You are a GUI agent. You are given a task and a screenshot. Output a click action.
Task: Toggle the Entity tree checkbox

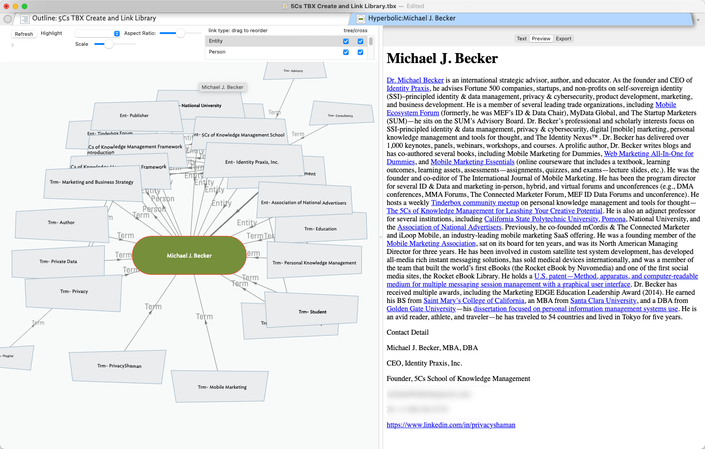point(346,41)
